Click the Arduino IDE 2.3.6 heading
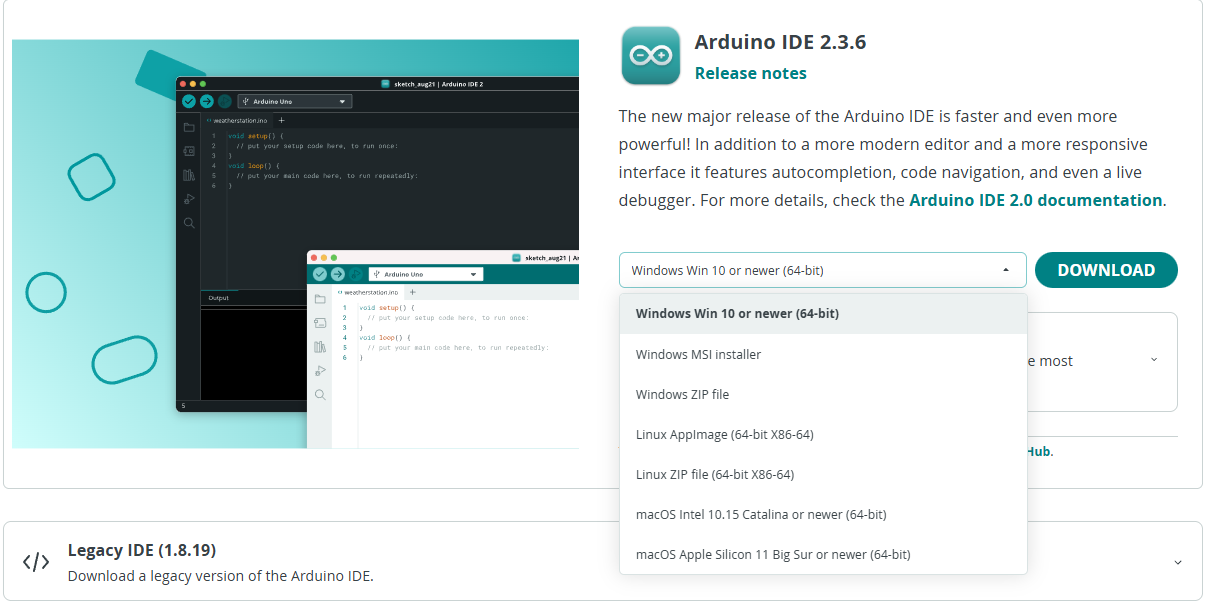 tap(780, 42)
